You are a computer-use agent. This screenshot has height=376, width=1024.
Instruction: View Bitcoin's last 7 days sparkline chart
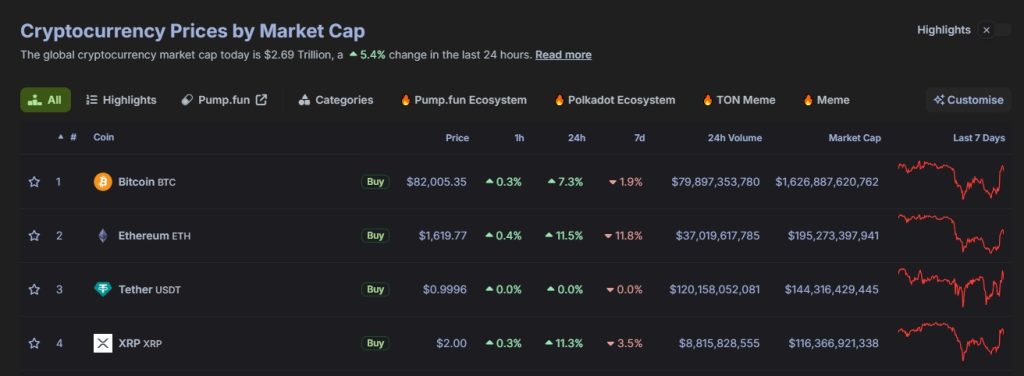pos(952,180)
